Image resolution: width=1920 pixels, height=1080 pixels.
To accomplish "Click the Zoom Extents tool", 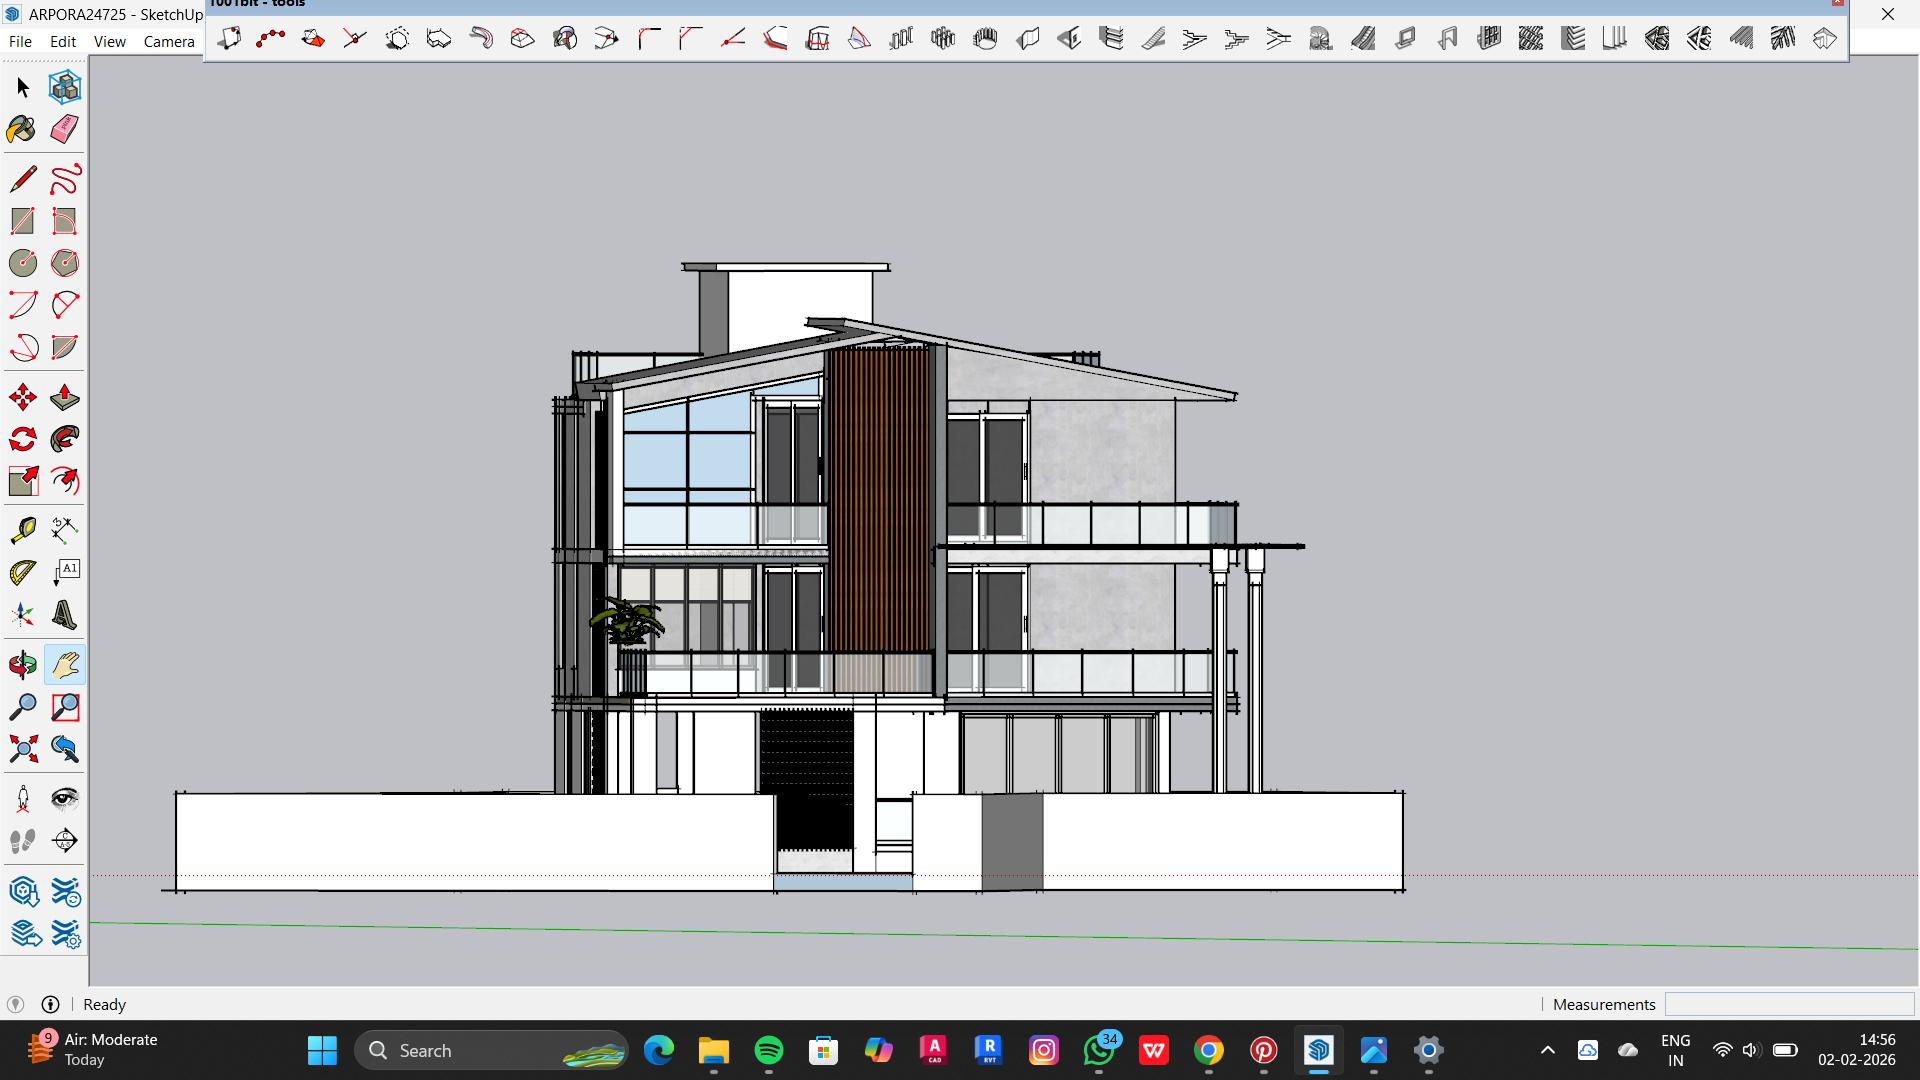I will [22, 749].
